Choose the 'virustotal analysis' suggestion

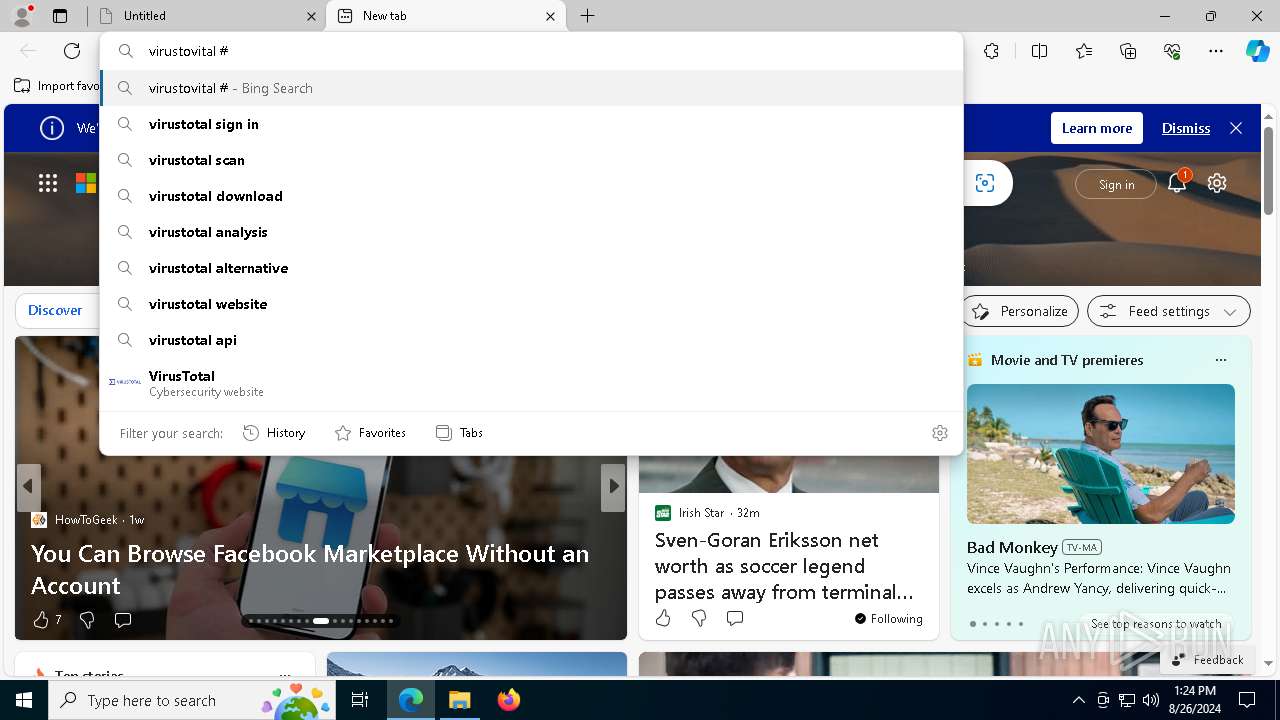531,232
